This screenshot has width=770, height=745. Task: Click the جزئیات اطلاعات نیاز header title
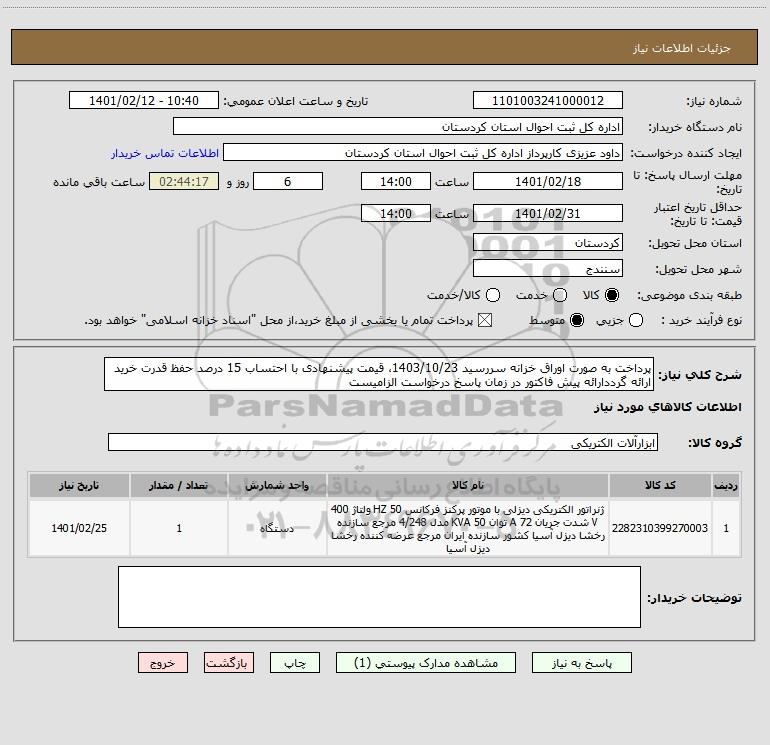point(682,48)
